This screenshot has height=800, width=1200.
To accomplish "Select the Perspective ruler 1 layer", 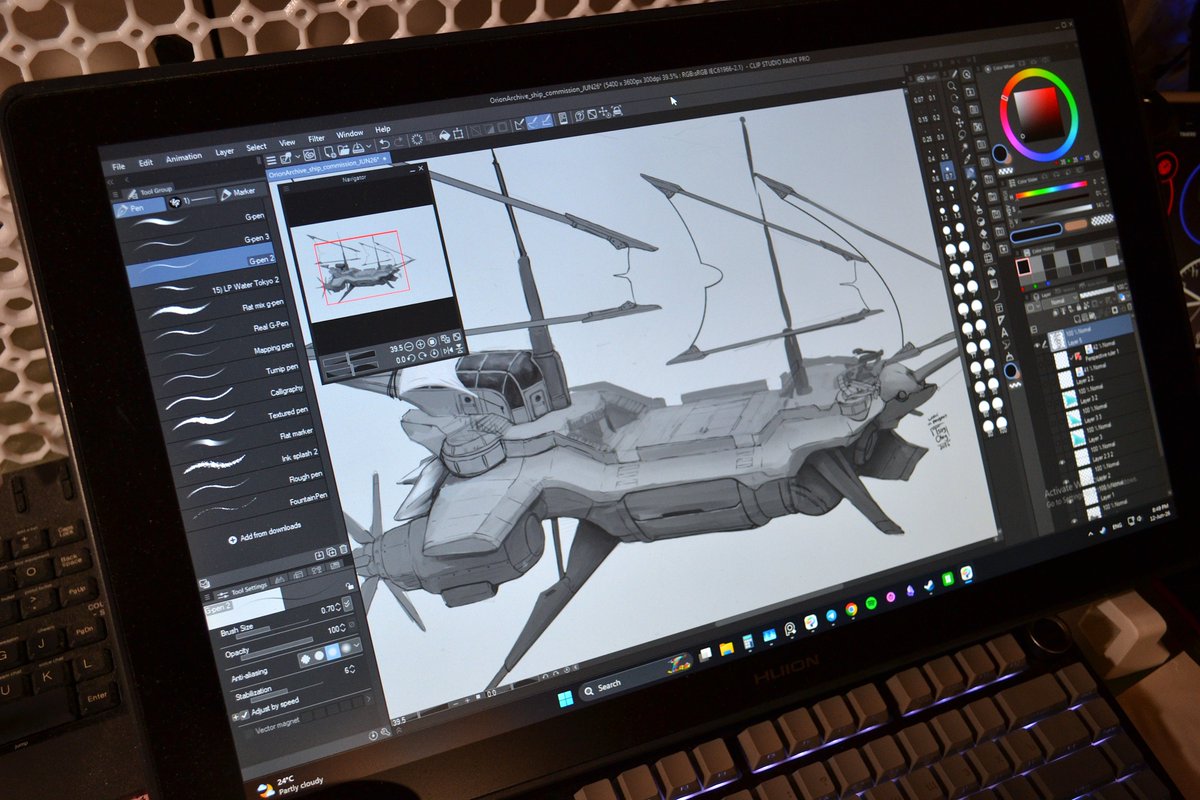I will (1096, 356).
